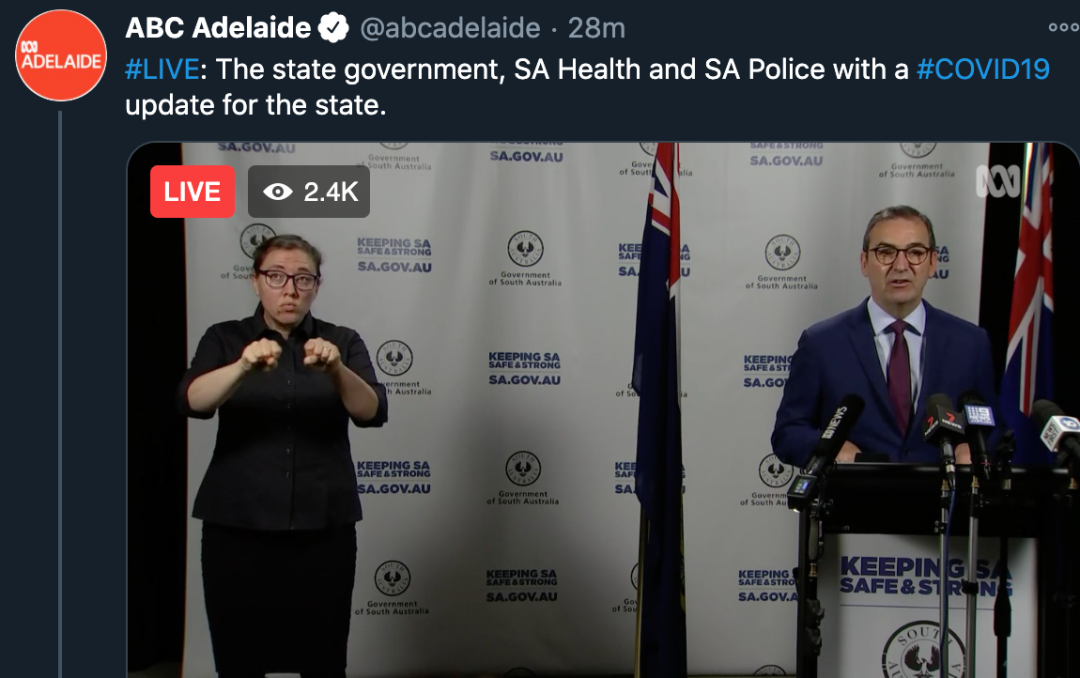Click the blue verified badge beside ABC Adelaide

[334, 28]
